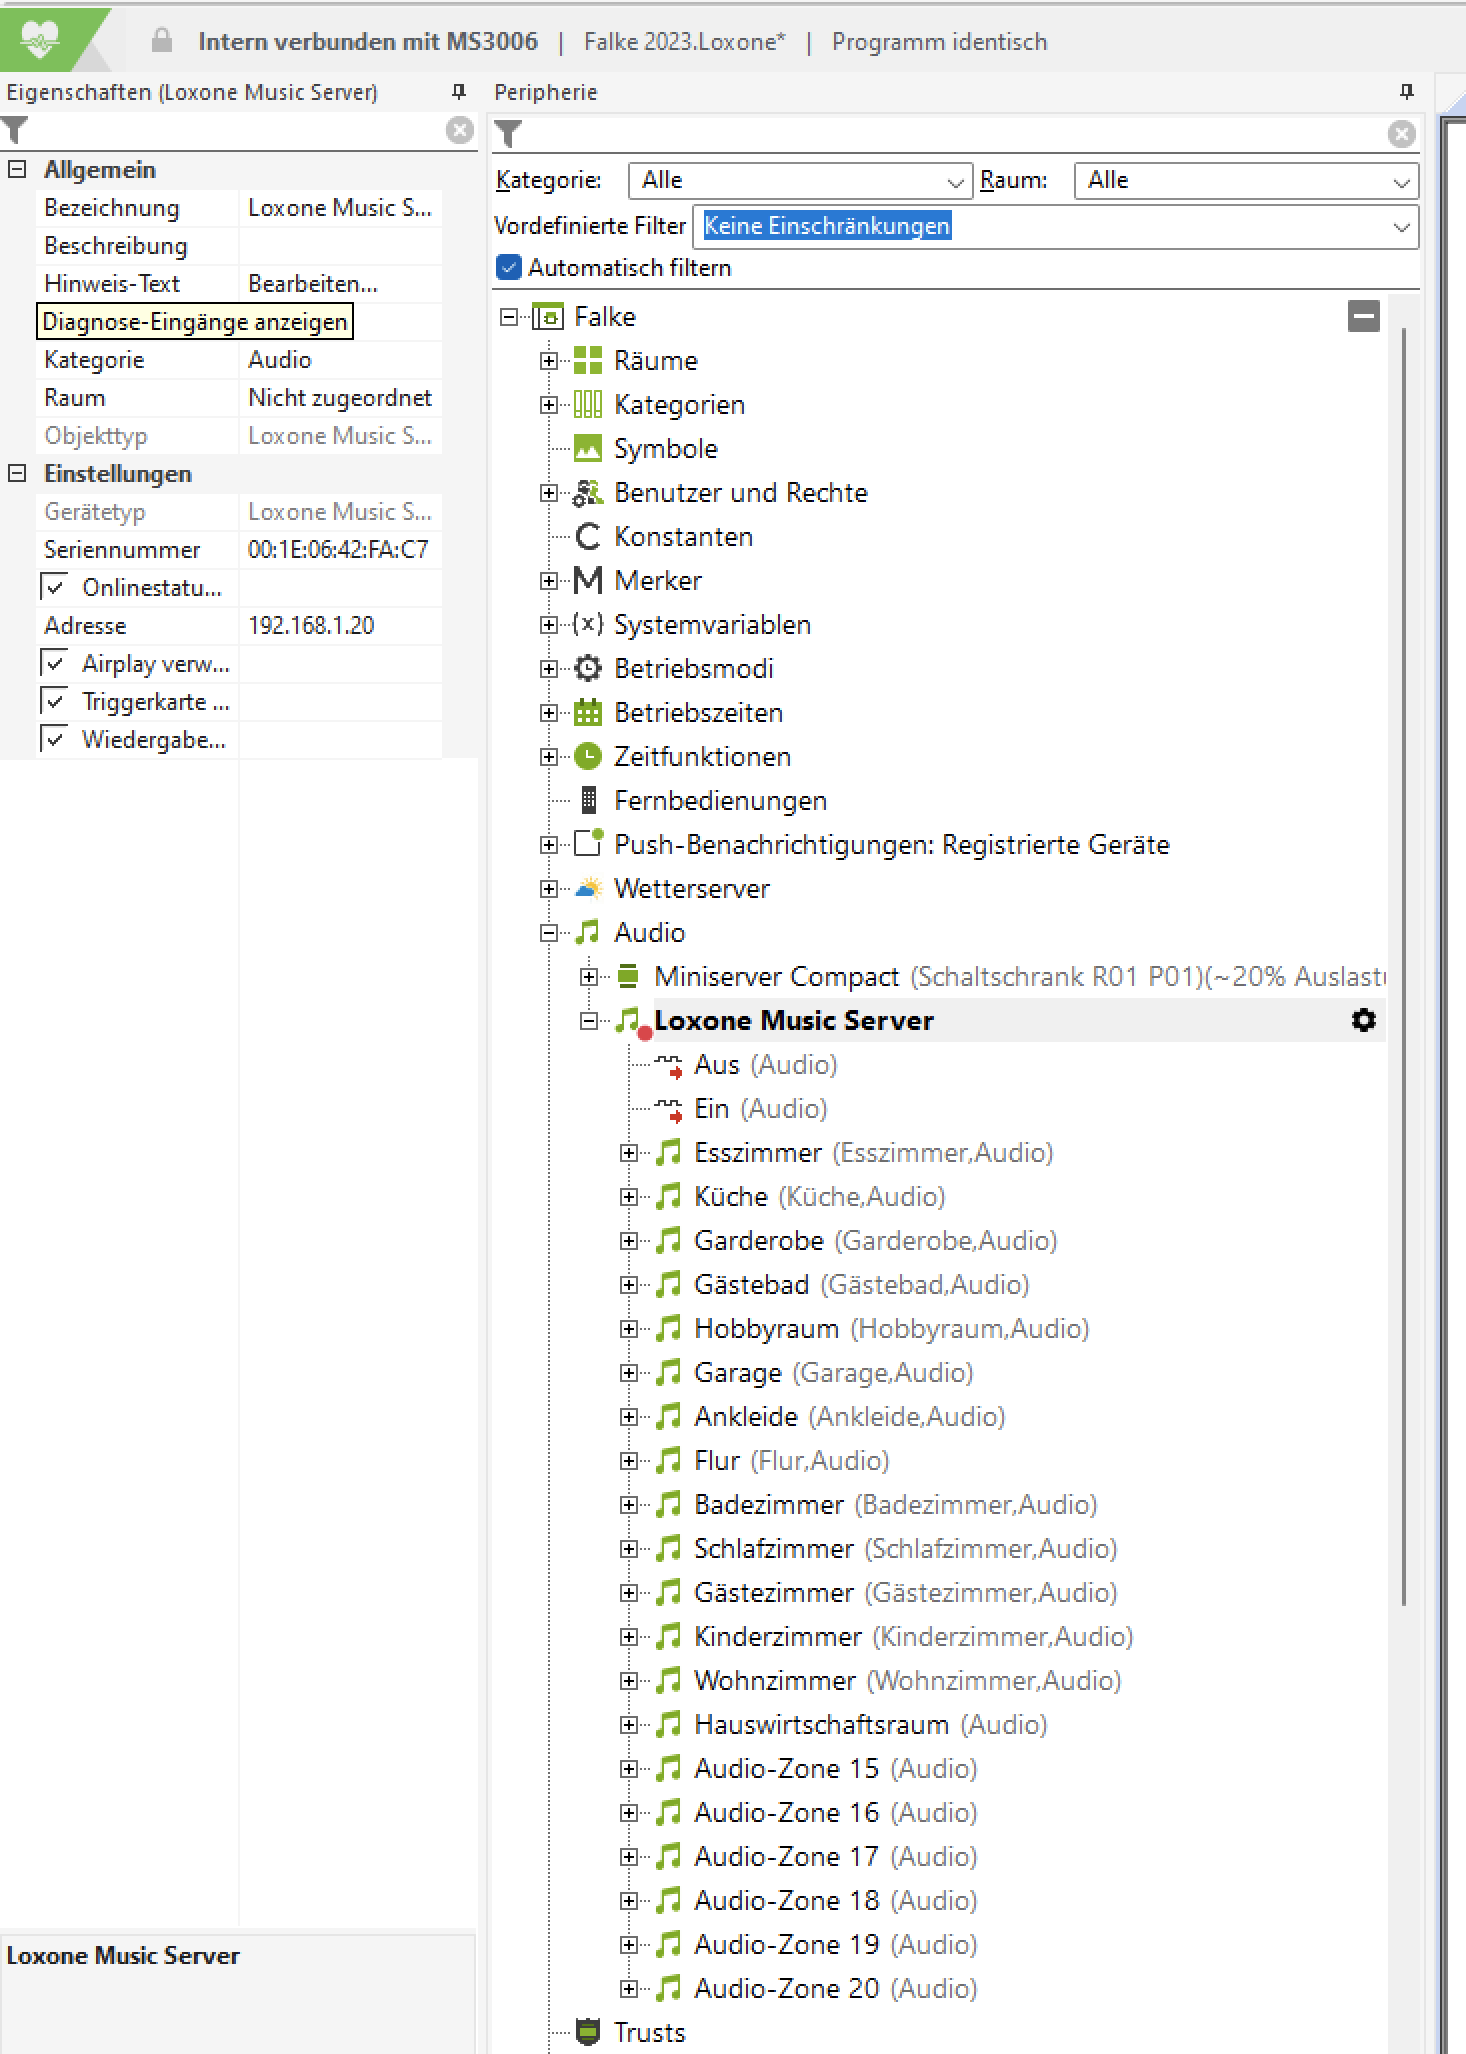Clear the Peripherie filter field

pyautogui.click(x=1402, y=134)
